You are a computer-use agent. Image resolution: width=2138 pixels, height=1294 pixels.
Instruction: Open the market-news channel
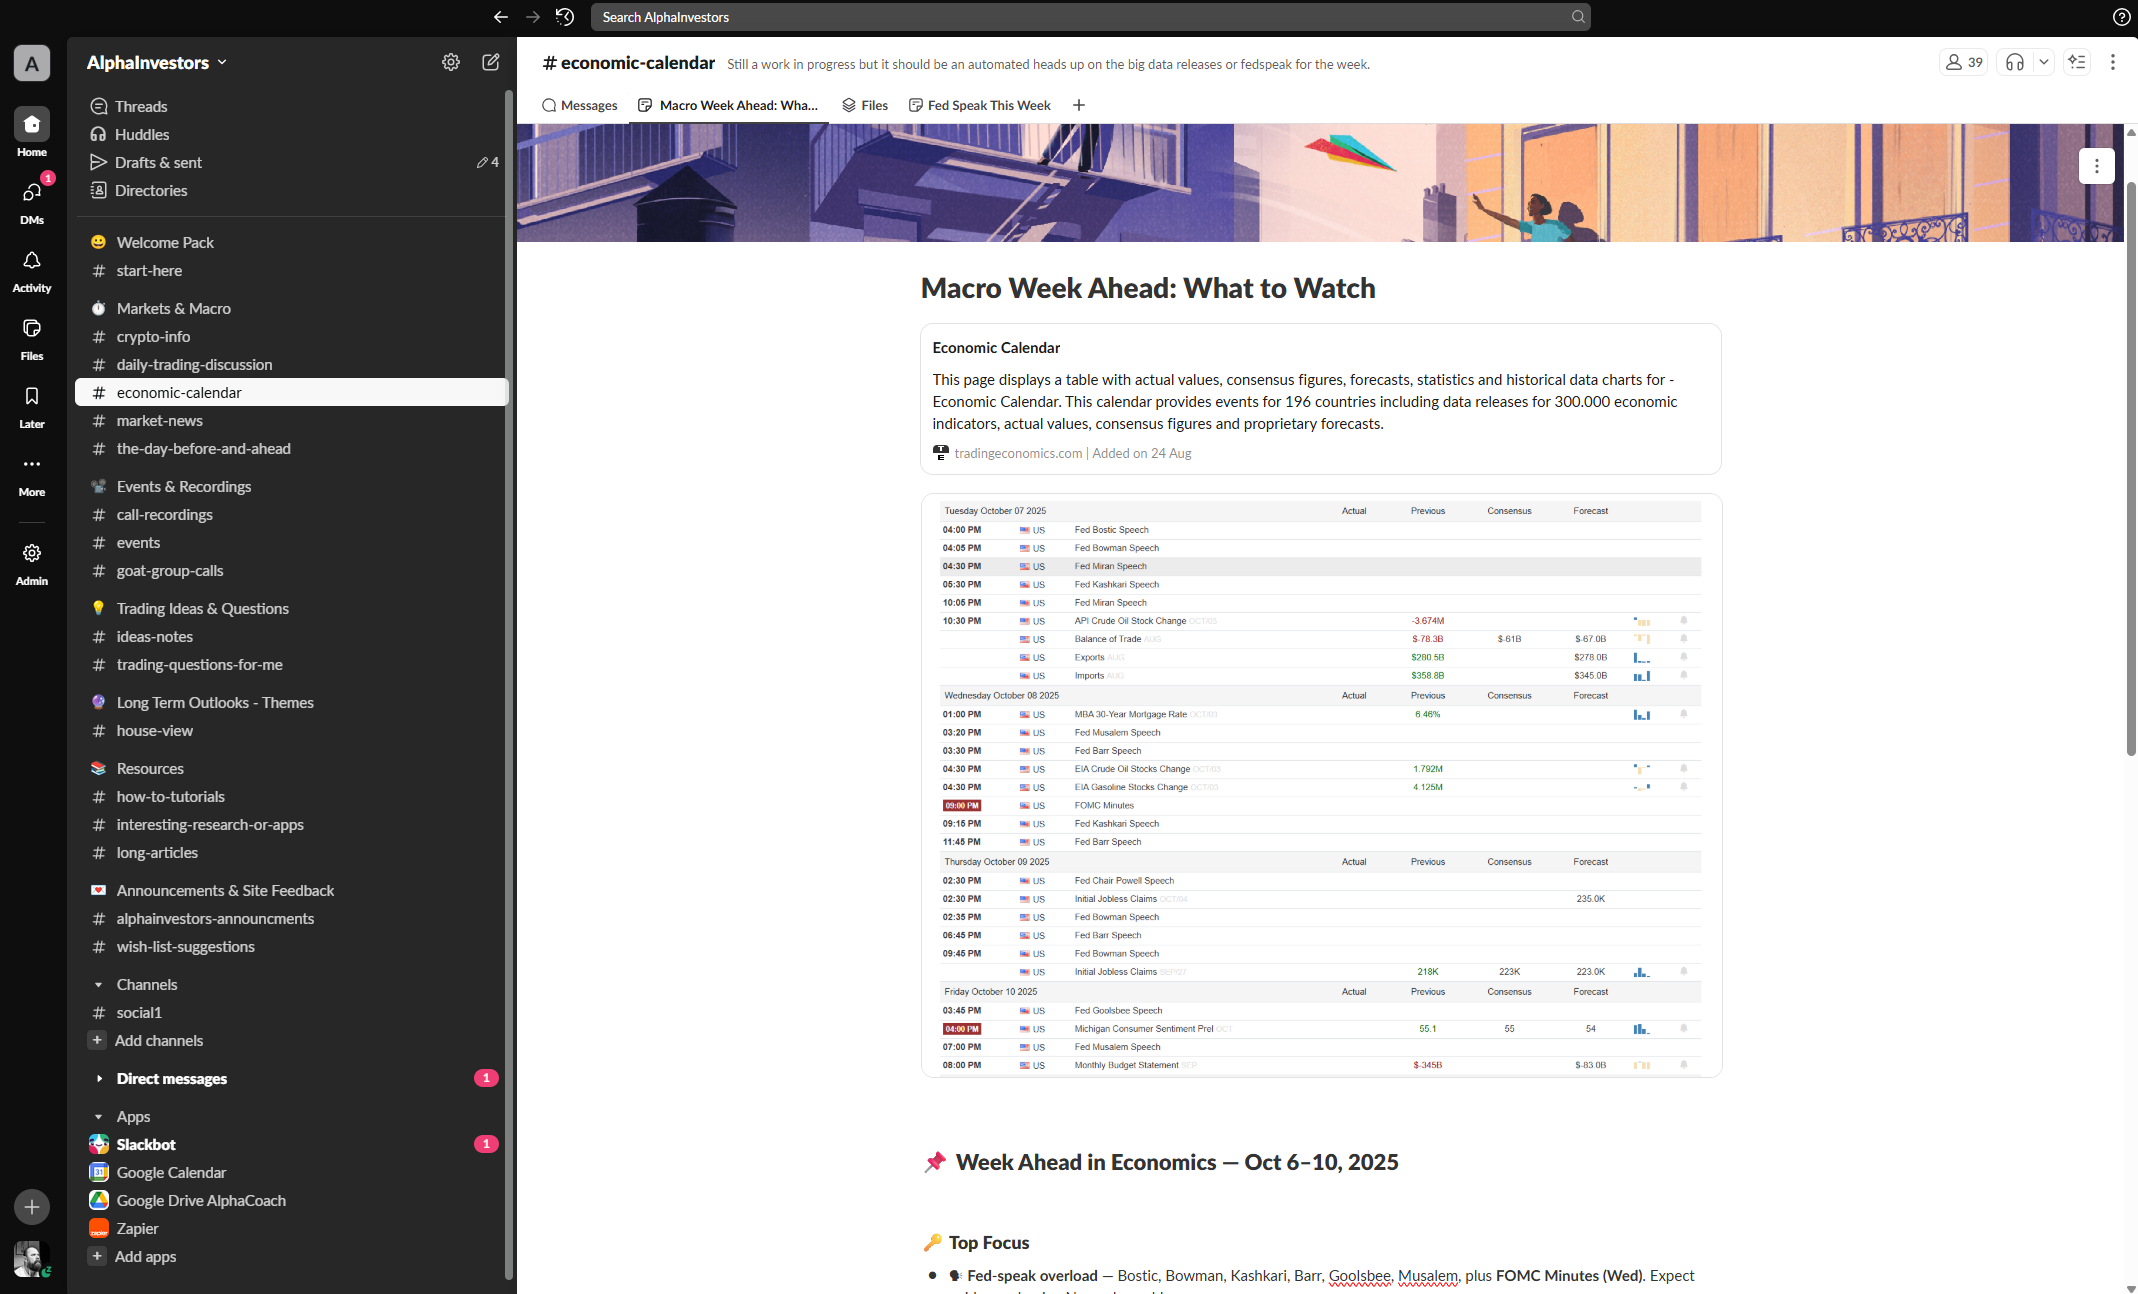[159, 421]
